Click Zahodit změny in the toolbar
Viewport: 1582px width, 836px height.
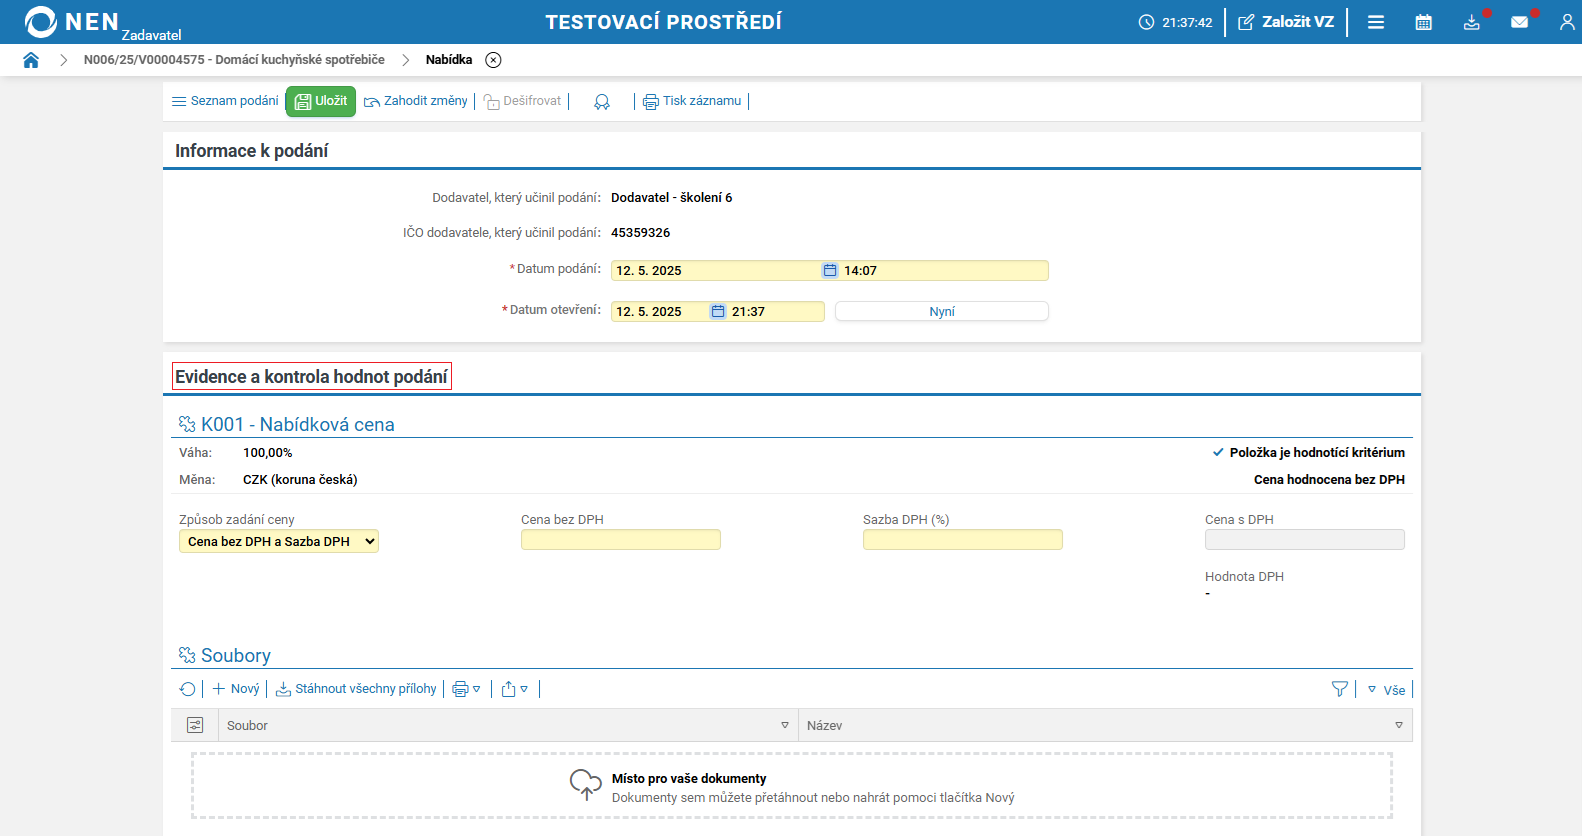(416, 101)
